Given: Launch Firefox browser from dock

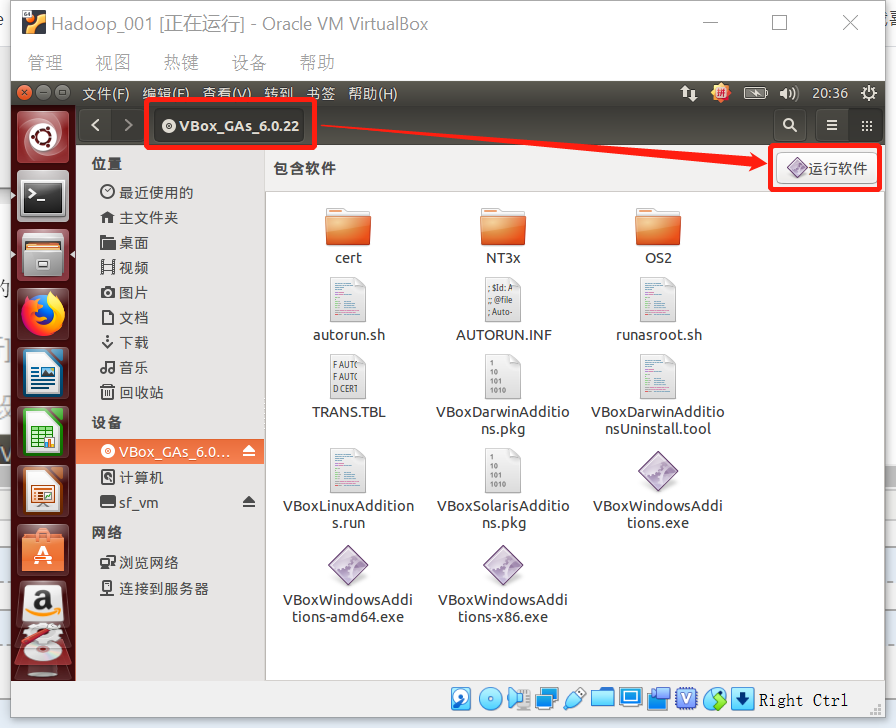Looking at the screenshot, I should coord(43,314).
